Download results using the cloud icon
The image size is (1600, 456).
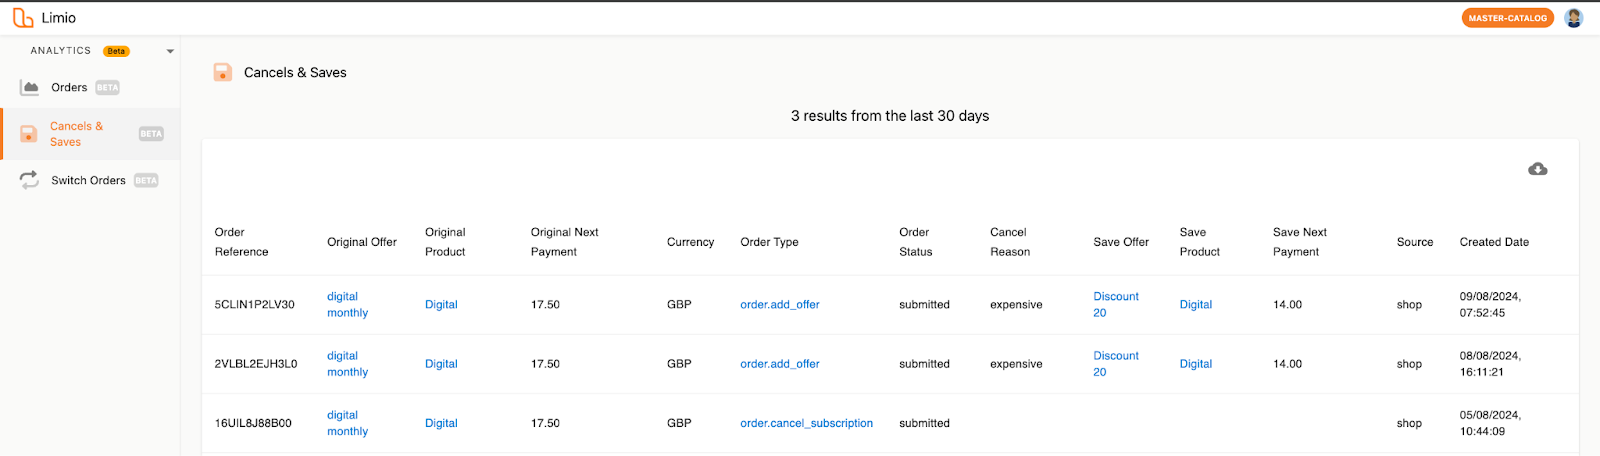(1538, 169)
